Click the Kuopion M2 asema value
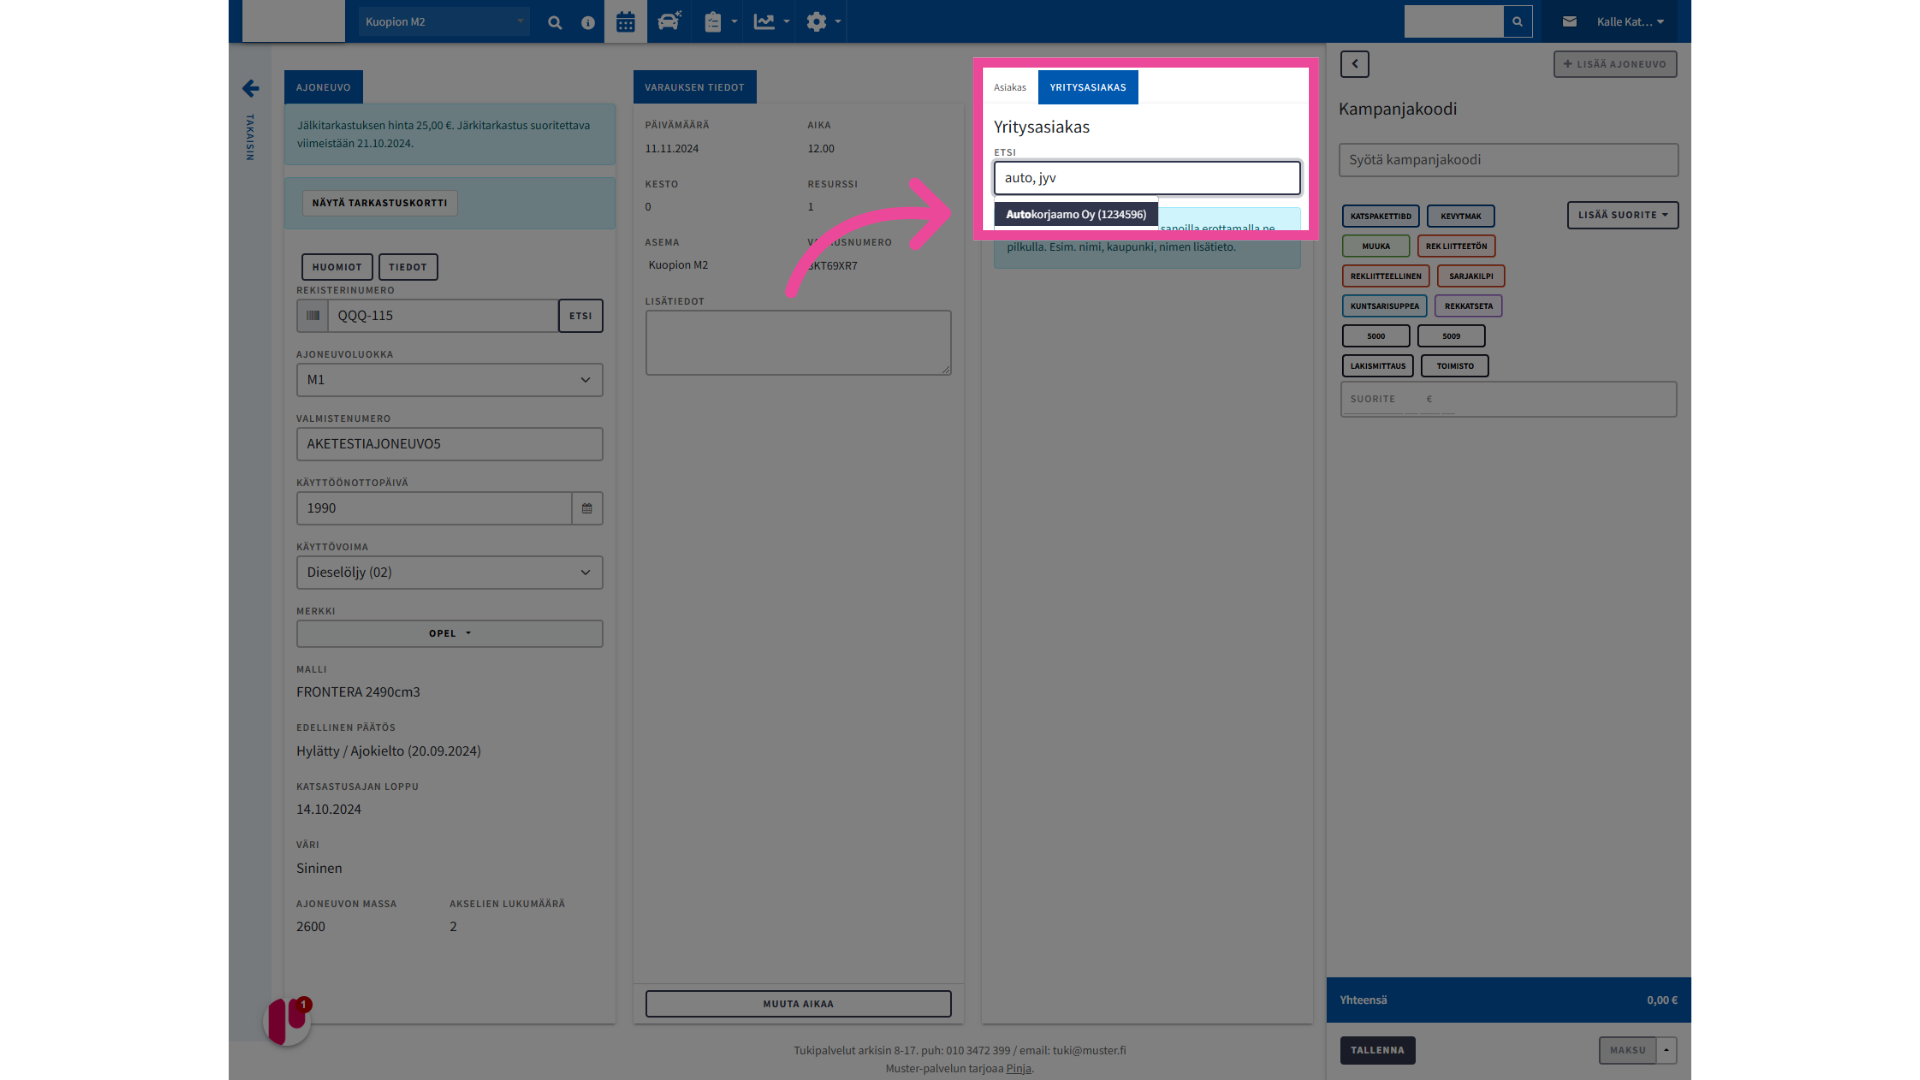 tap(678, 265)
